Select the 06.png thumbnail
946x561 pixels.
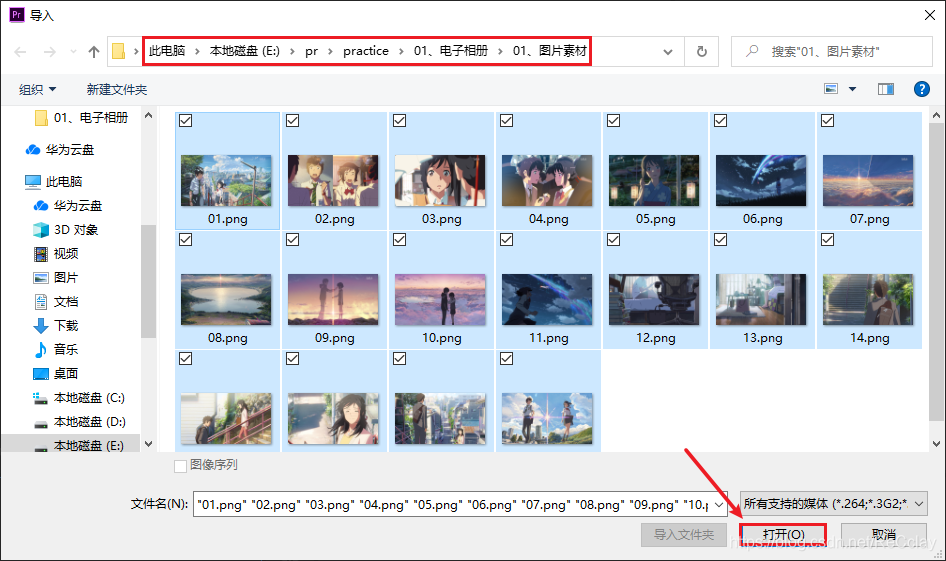(x=761, y=180)
